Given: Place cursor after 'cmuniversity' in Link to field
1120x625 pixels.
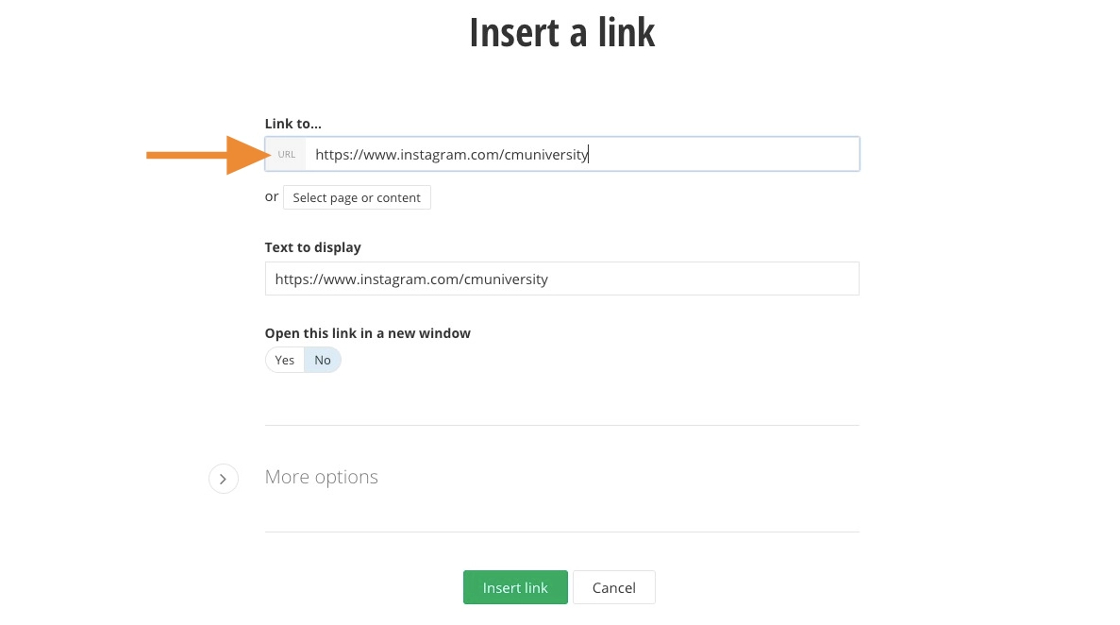Looking at the screenshot, I should (x=590, y=155).
